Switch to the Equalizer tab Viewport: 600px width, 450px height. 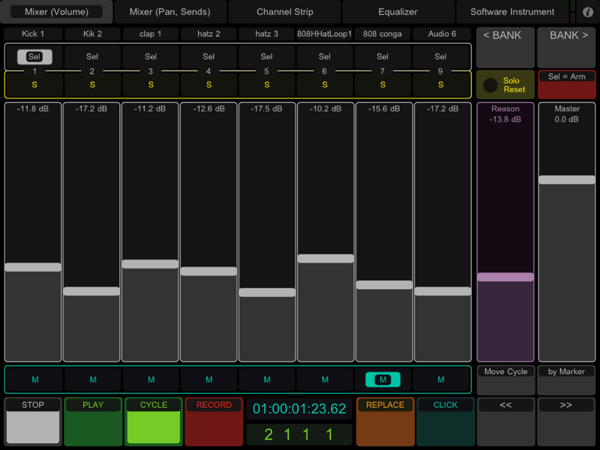397,12
